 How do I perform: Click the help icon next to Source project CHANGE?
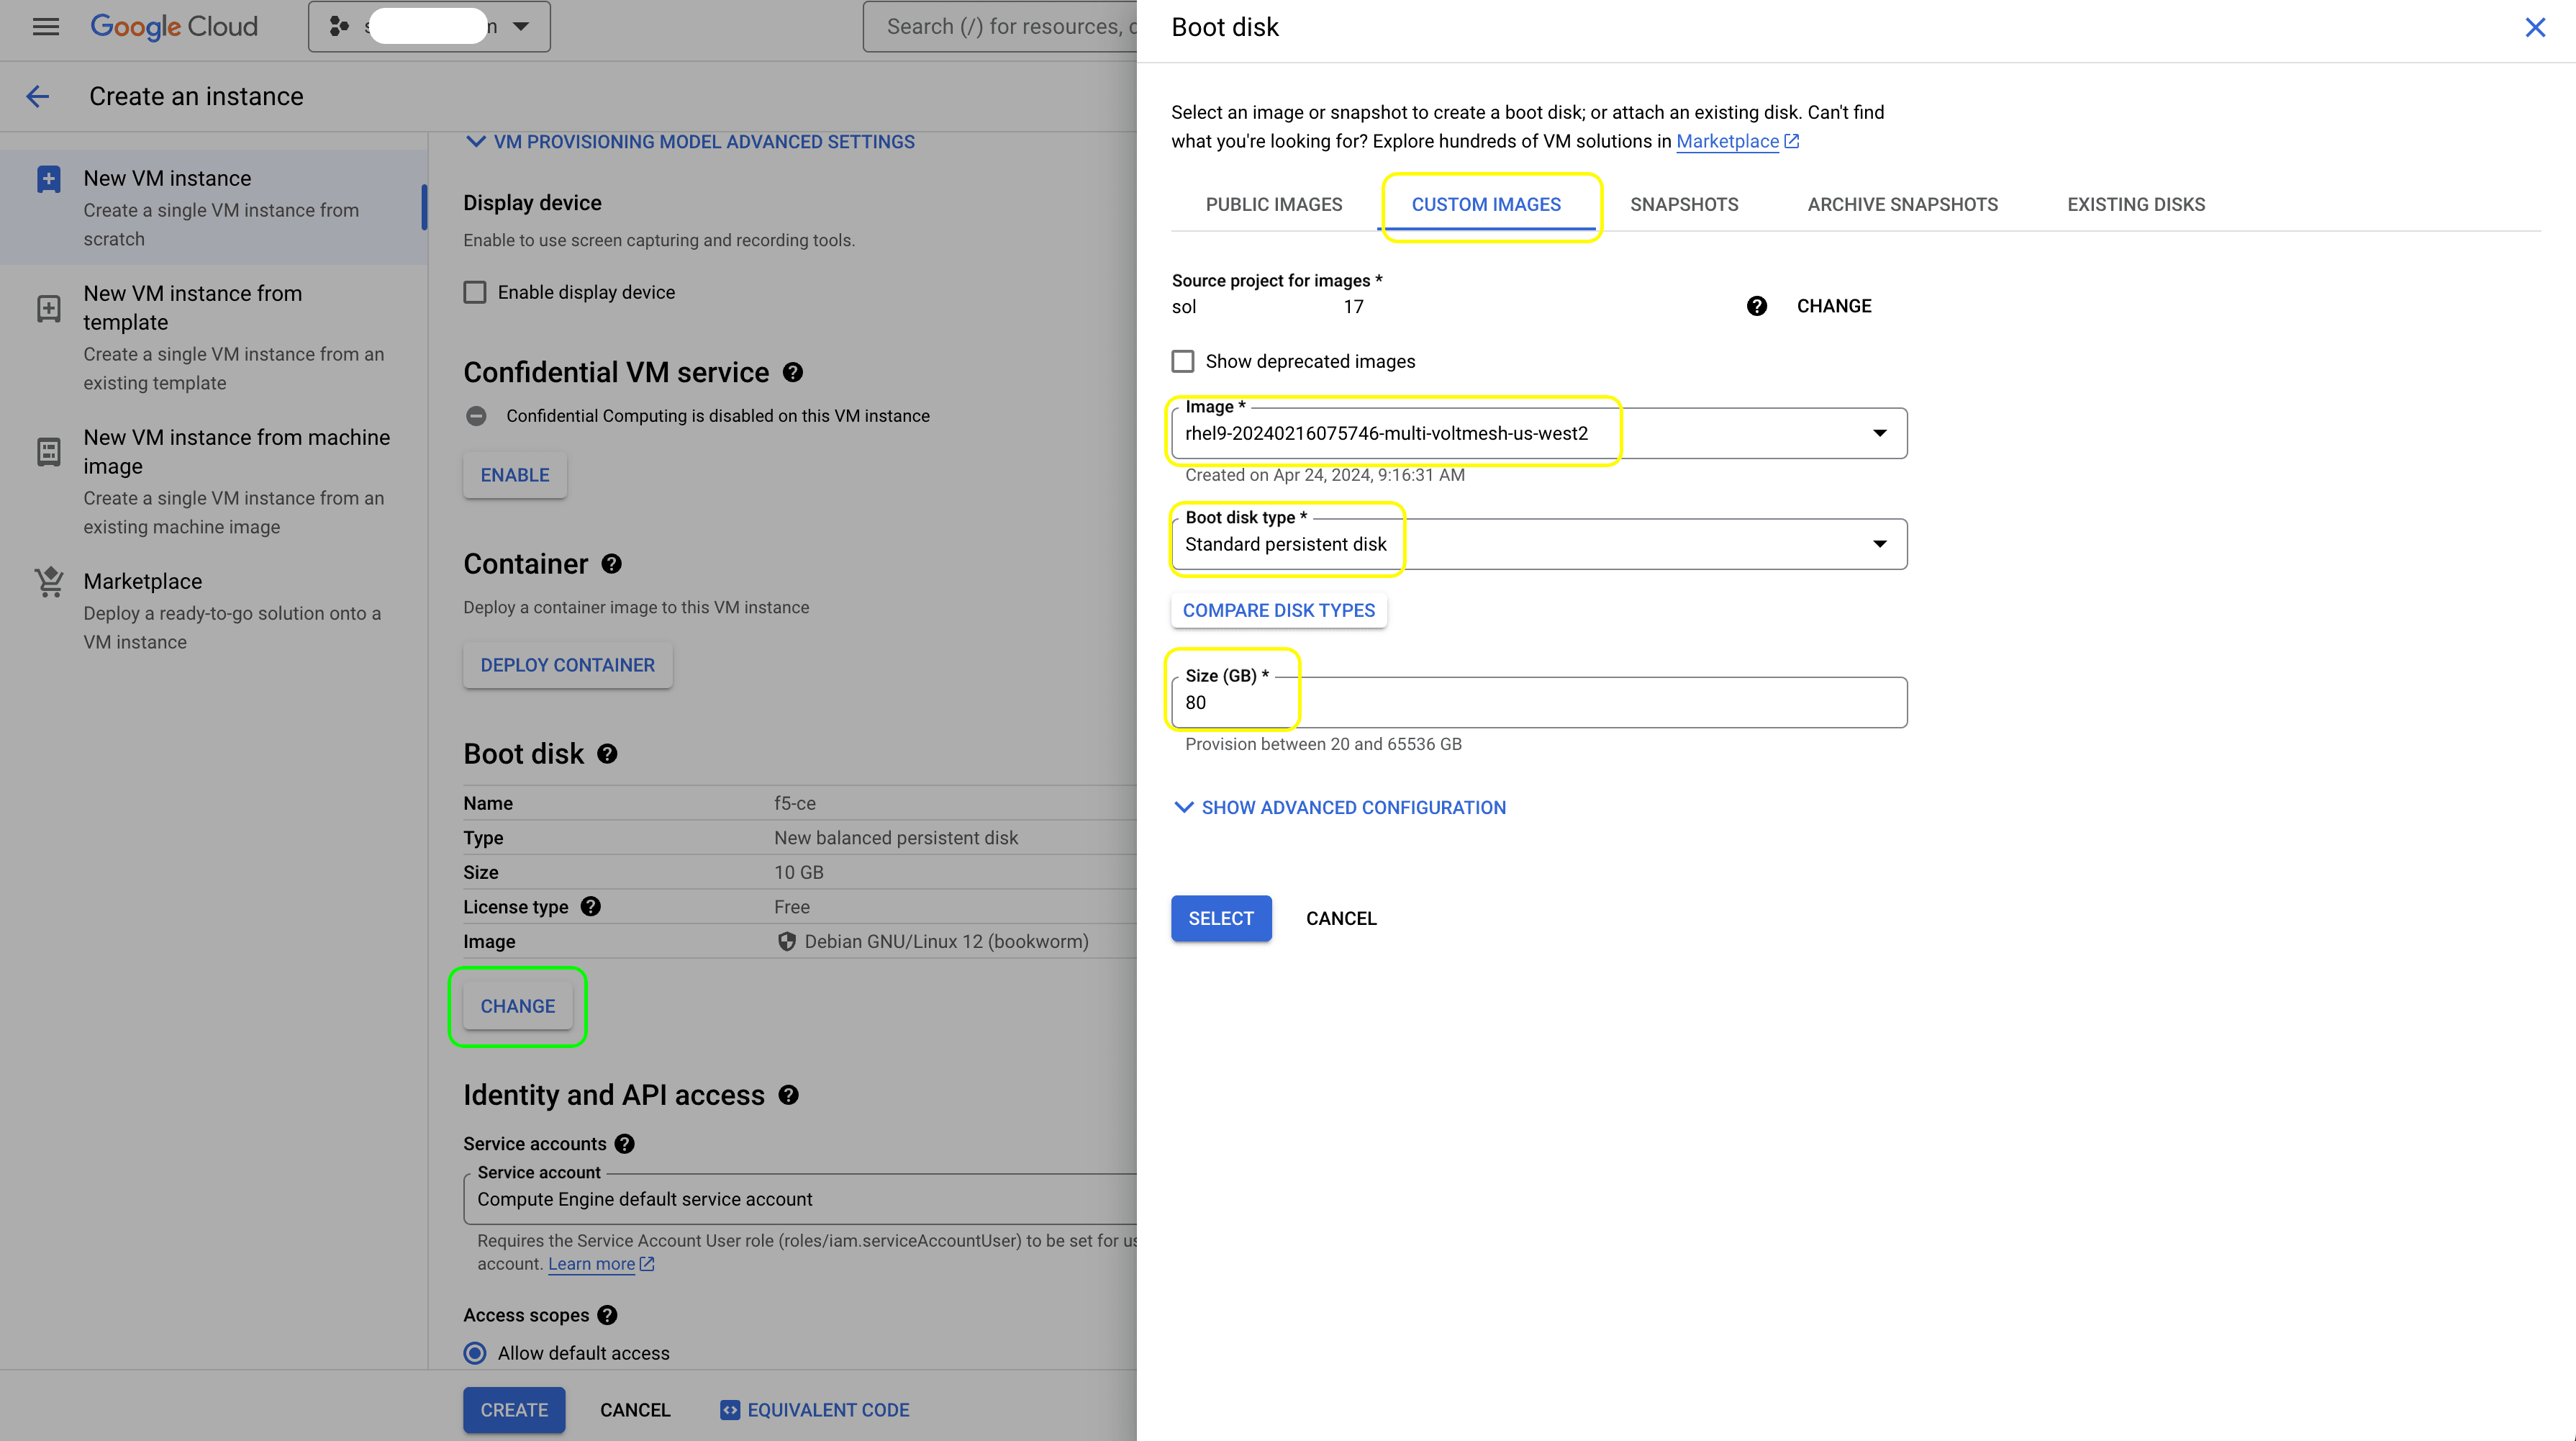click(1756, 306)
